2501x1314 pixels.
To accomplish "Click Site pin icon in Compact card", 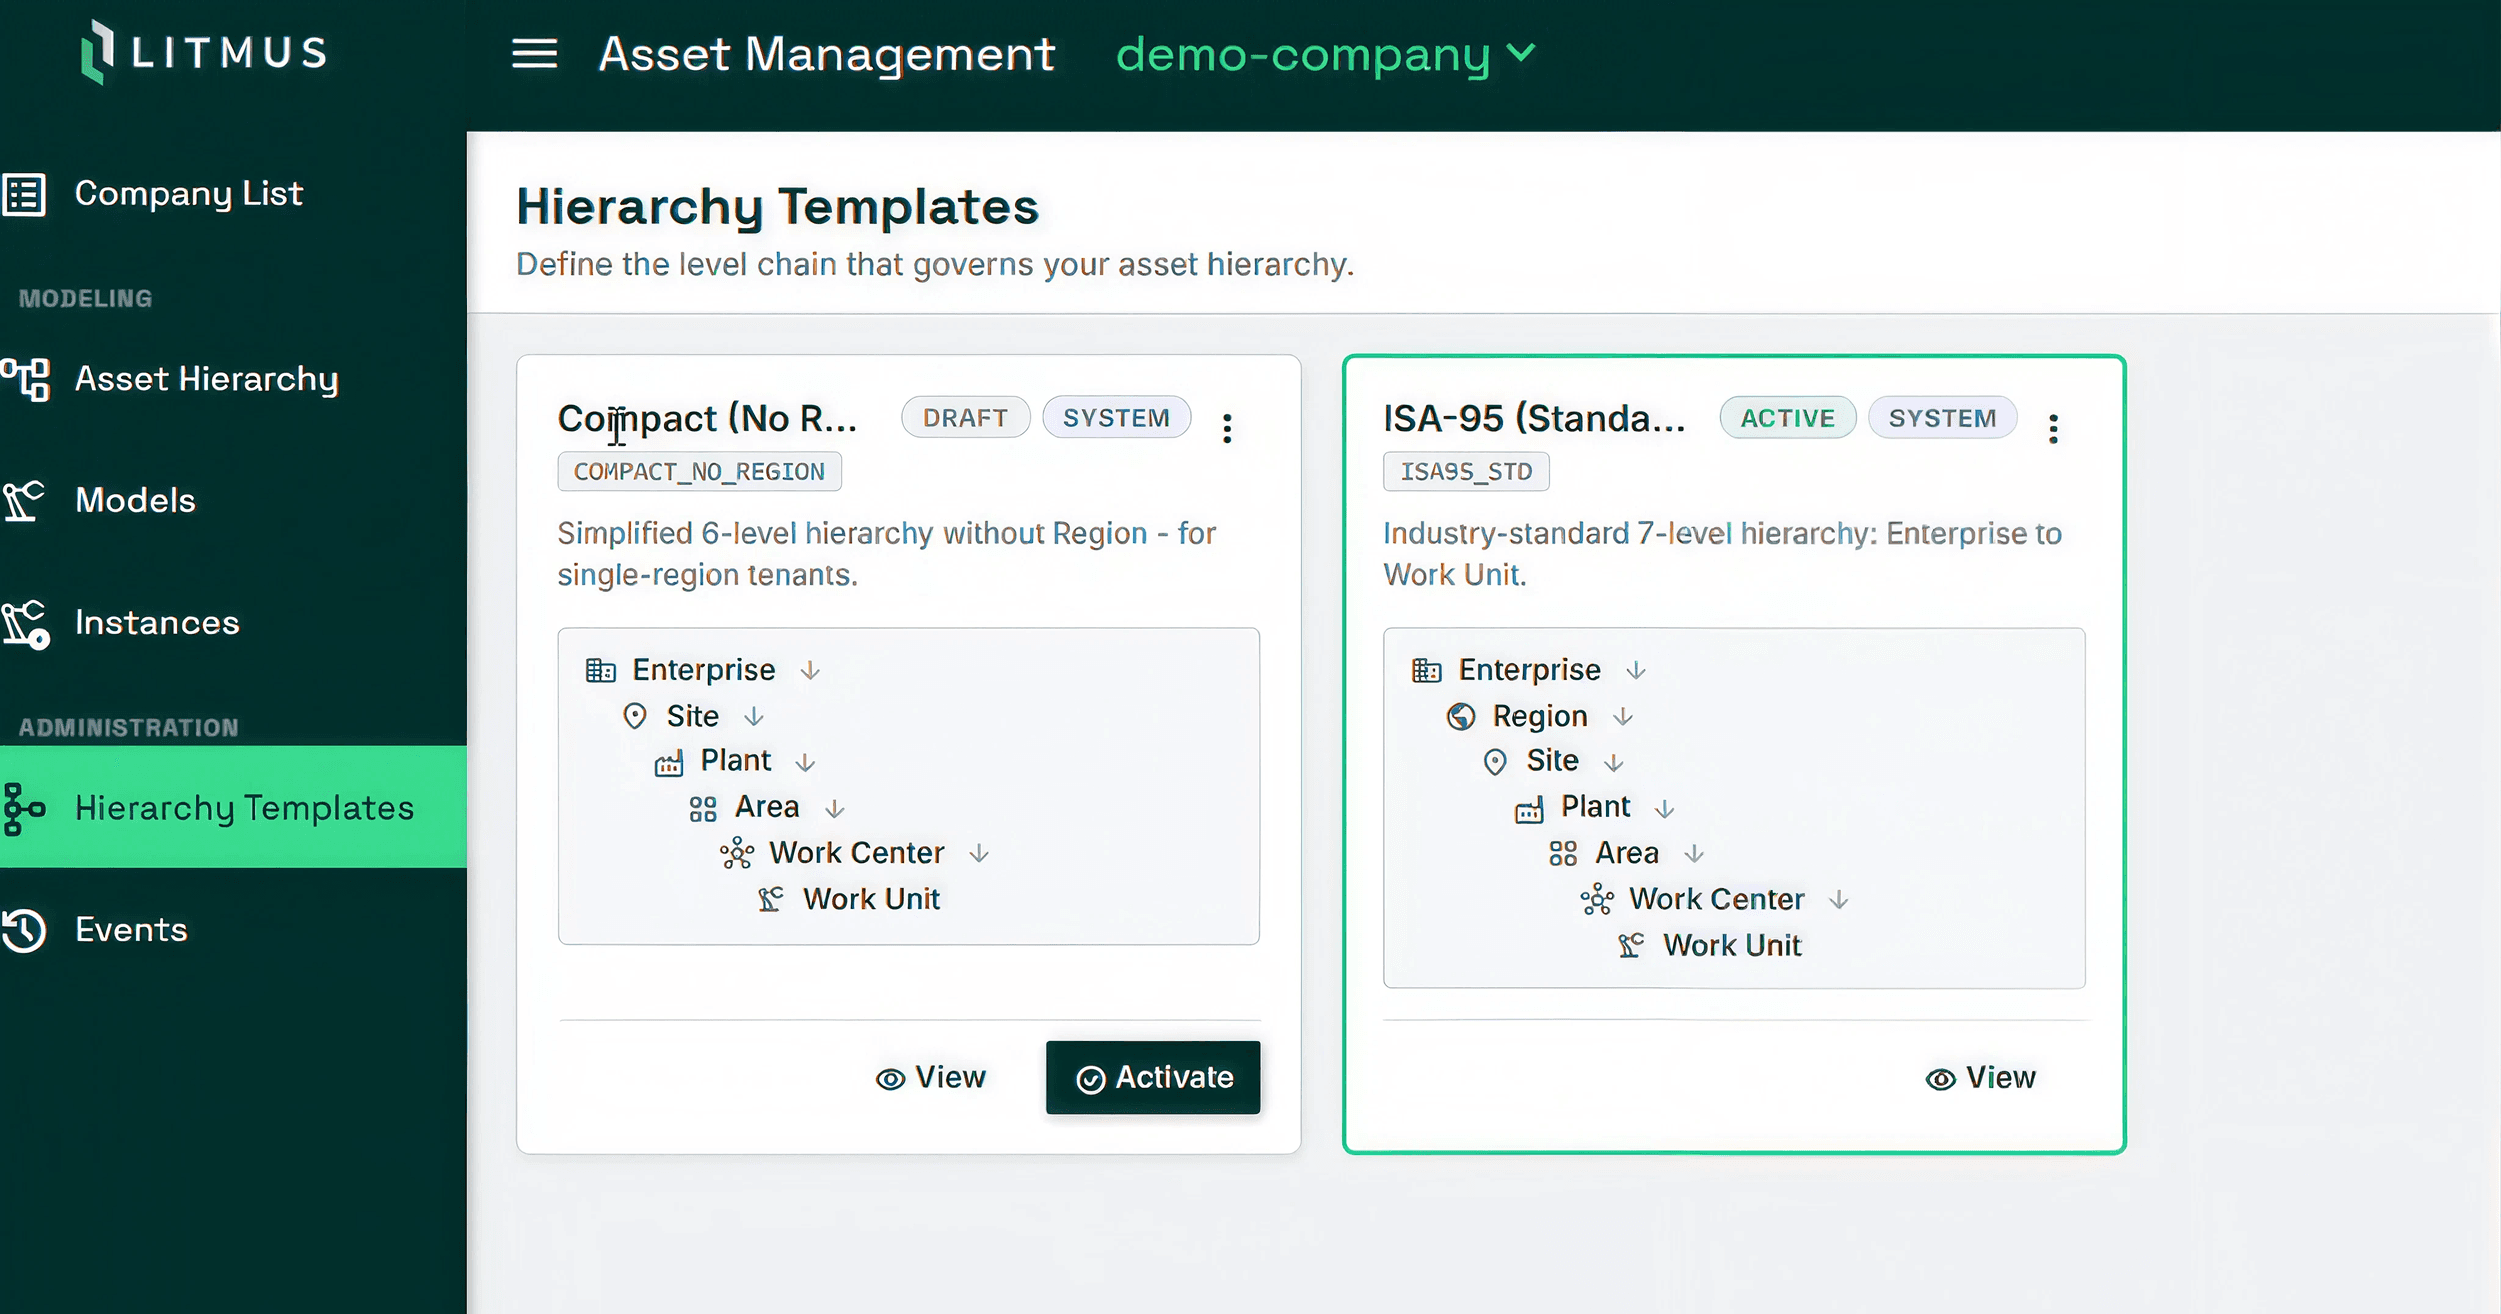I will tap(635, 717).
